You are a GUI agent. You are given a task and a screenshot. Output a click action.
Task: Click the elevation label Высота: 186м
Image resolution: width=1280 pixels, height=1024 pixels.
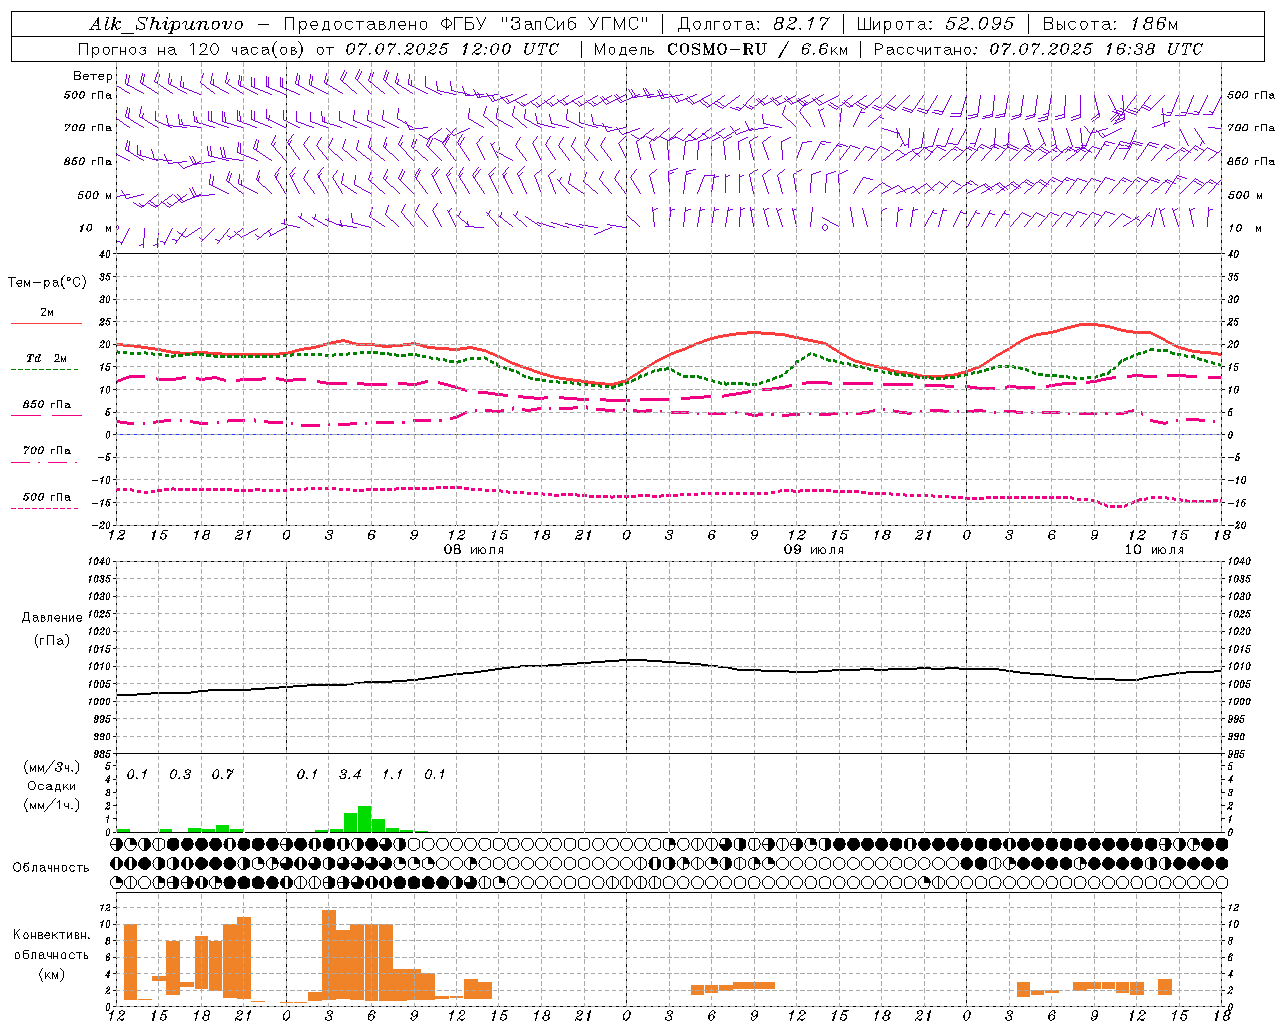point(1111,24)
